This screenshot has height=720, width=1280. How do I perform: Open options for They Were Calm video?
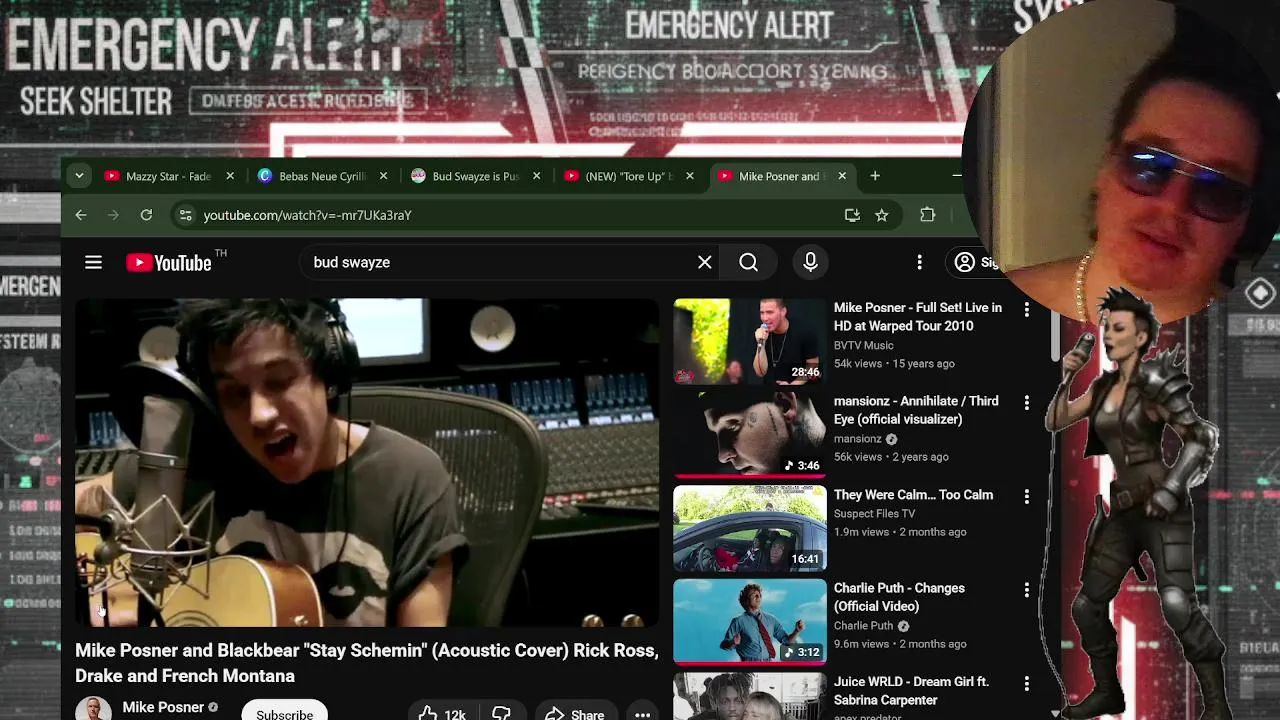click(1026, 496)
